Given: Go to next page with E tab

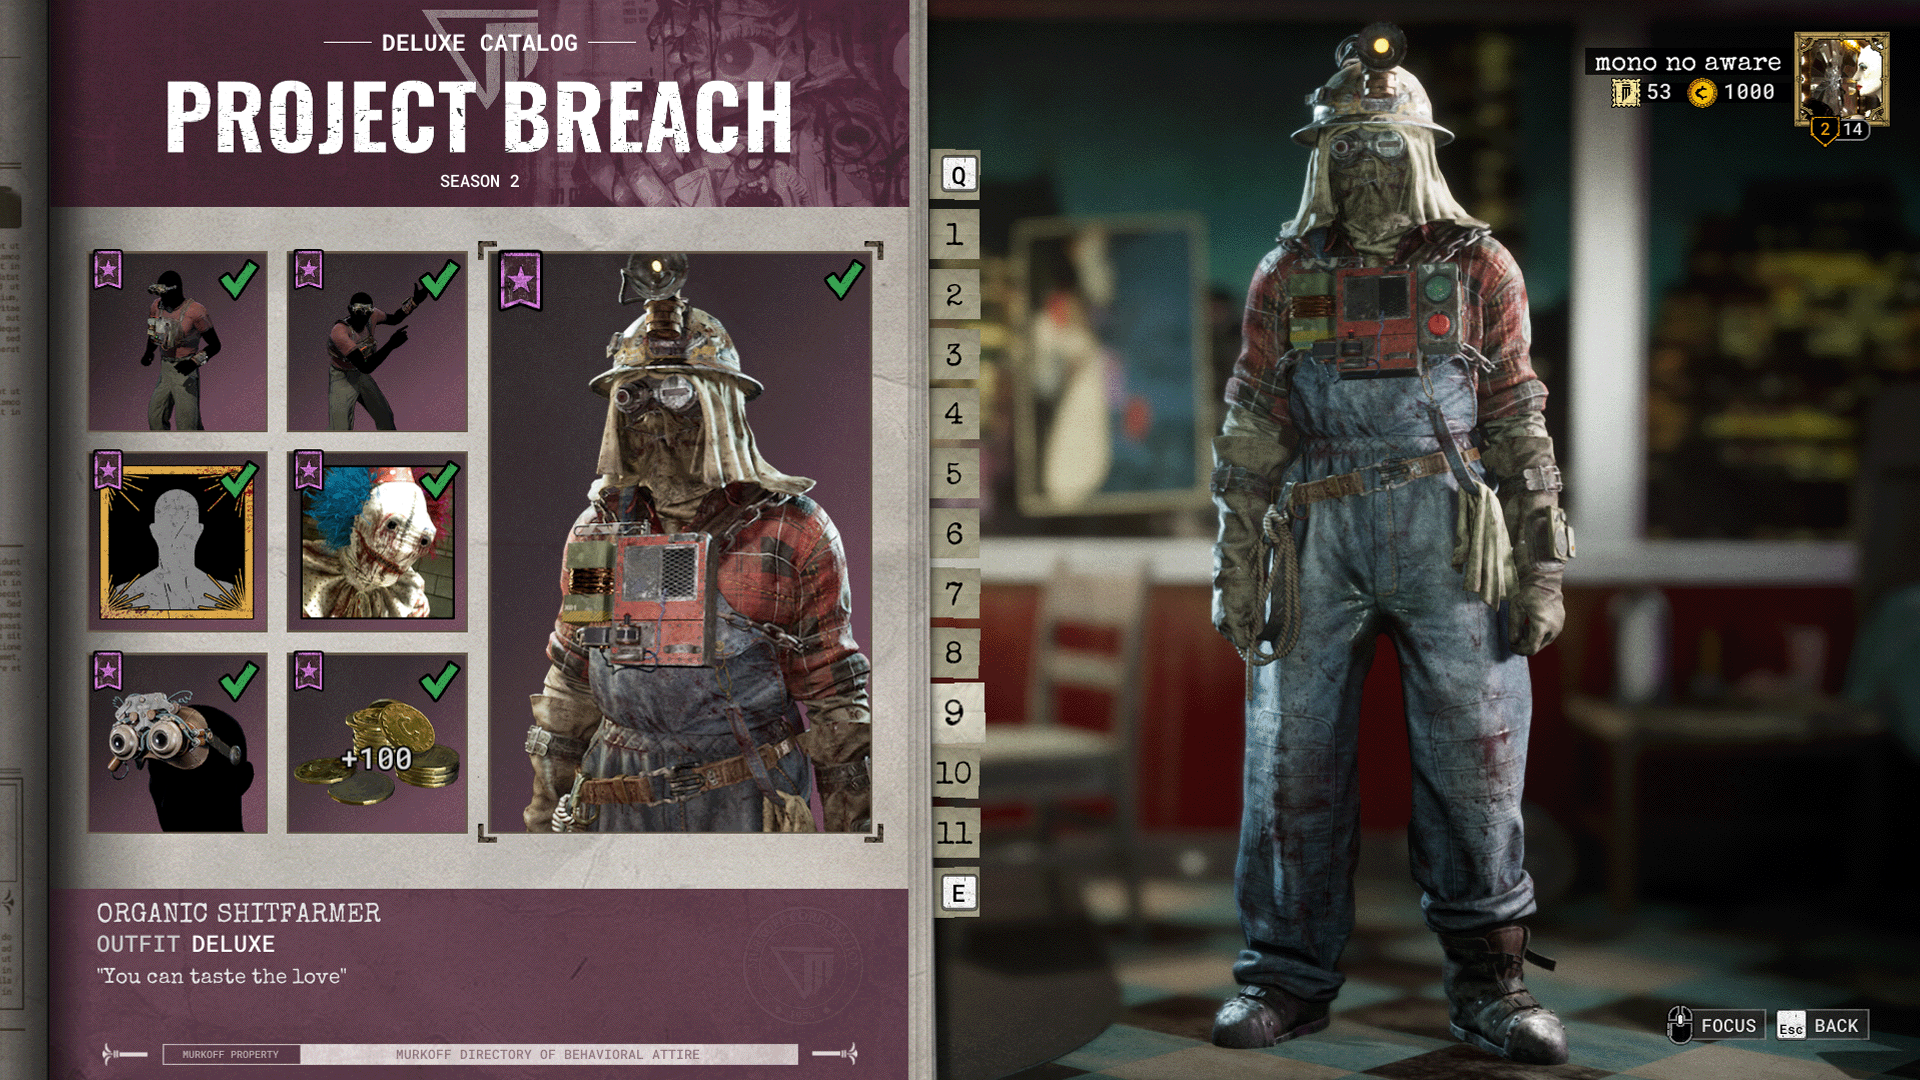Looking at the screenshot, I should coord(958,893).
